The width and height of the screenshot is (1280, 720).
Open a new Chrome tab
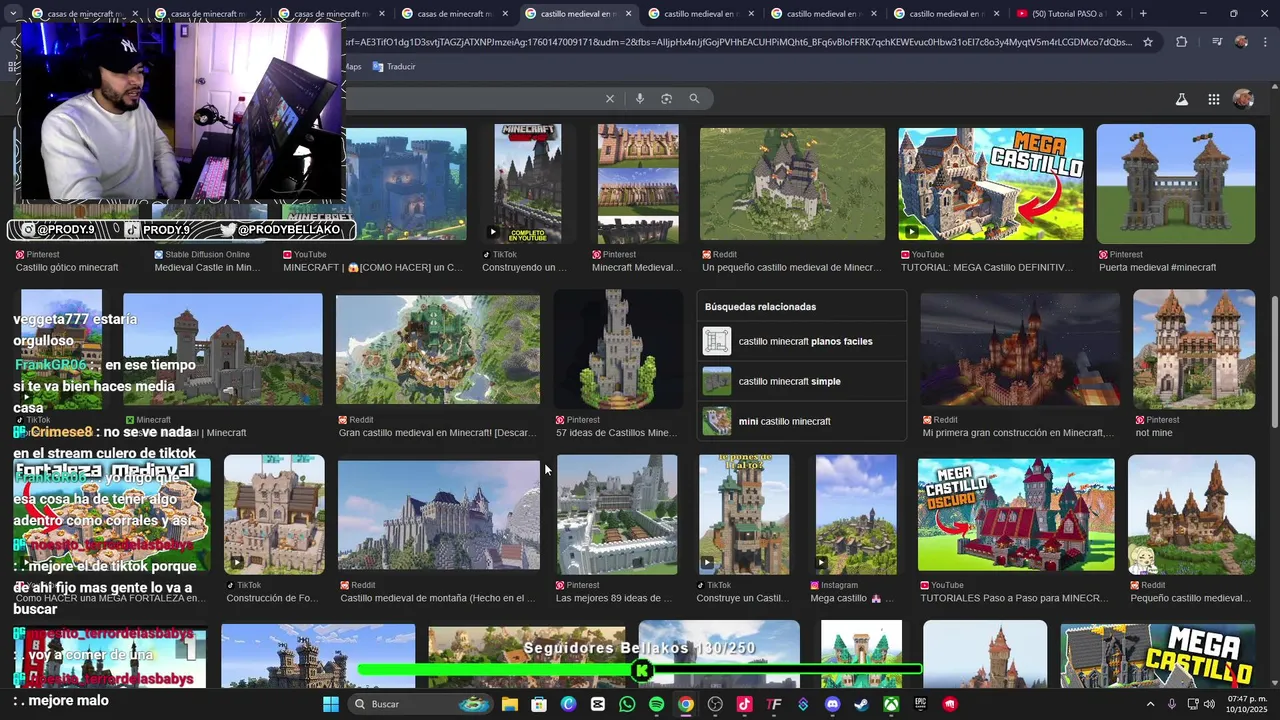[1143, 14]
